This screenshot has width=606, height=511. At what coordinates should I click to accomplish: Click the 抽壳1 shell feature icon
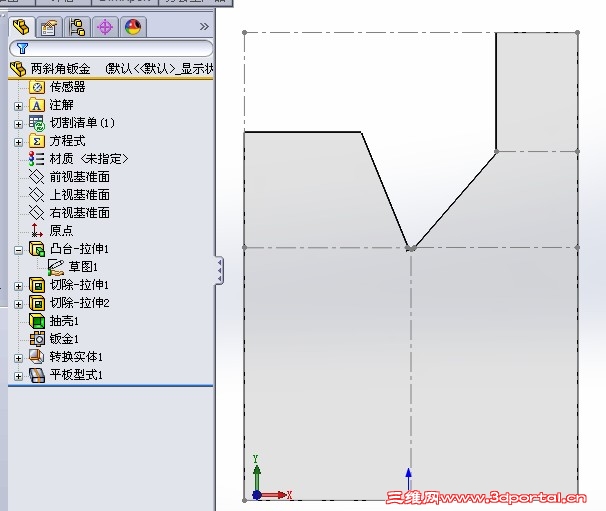37,321
